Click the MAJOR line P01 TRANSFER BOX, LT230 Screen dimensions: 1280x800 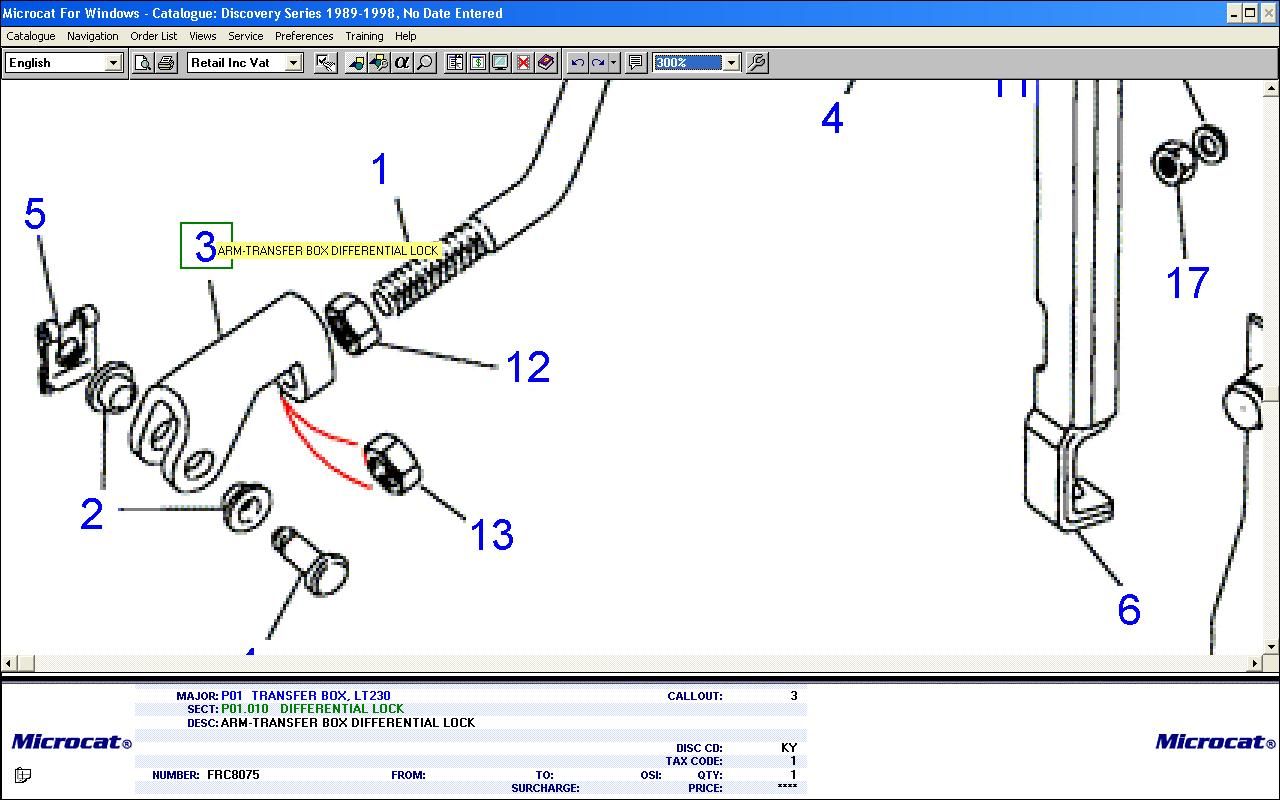click(306, 695)
